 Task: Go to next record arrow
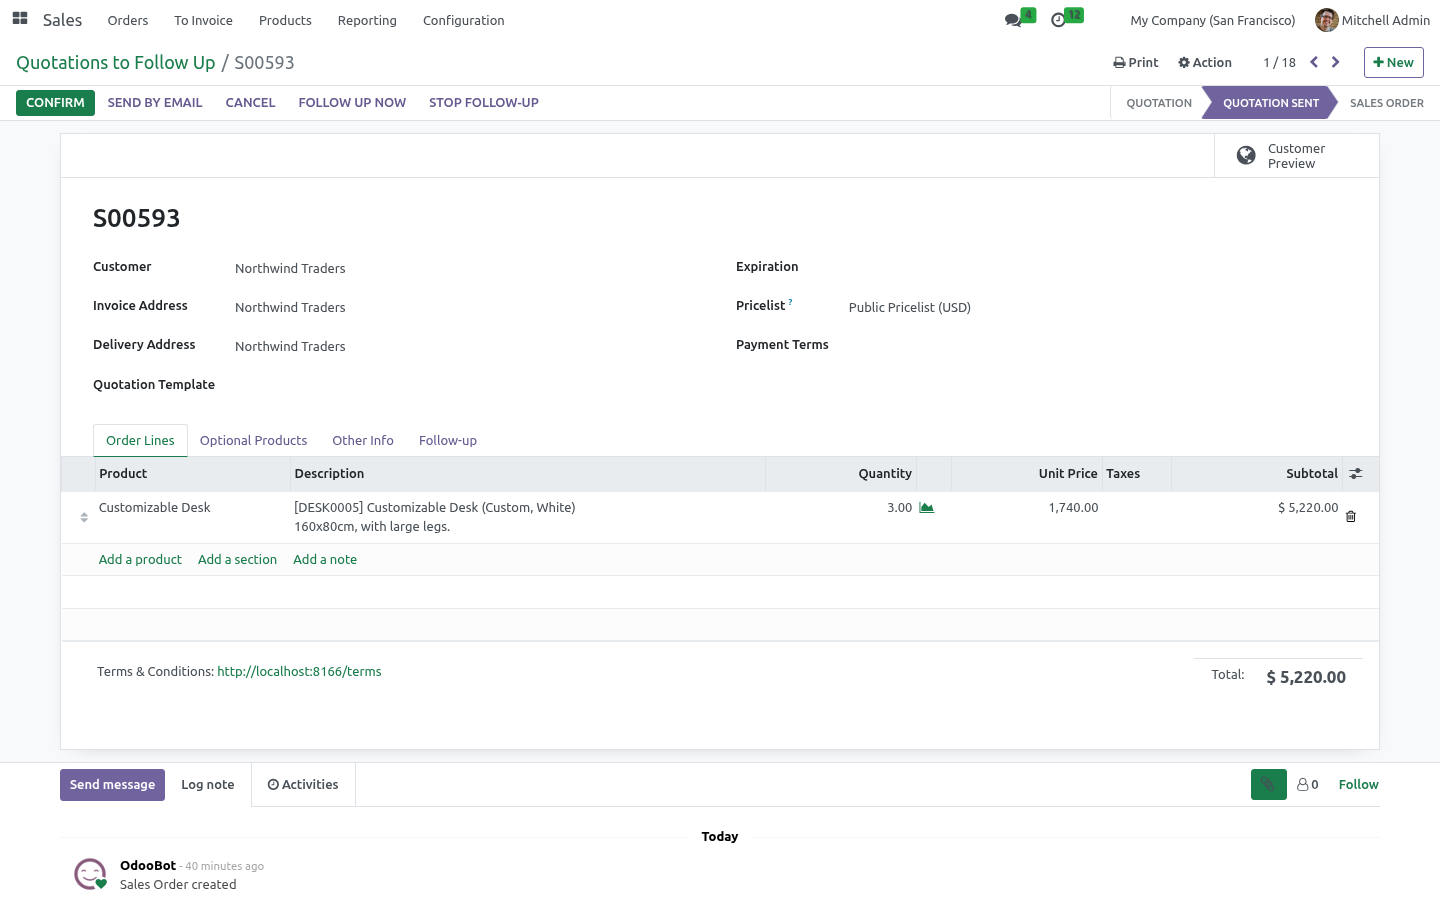coord(1336,62)
